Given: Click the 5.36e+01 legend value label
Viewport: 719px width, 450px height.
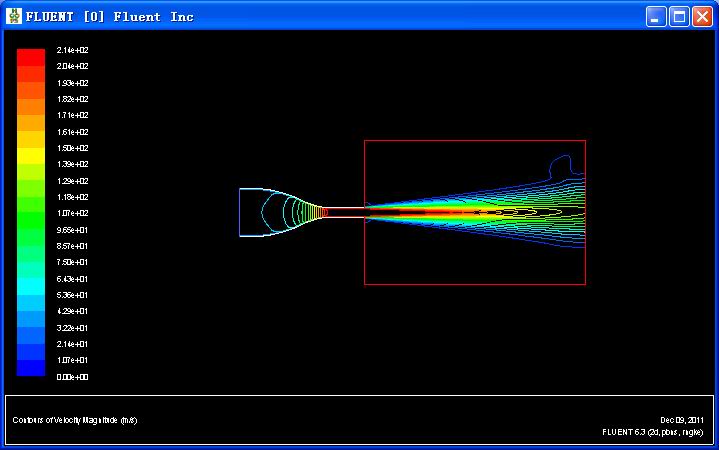Looking at the screenshot, I should 72,295.
